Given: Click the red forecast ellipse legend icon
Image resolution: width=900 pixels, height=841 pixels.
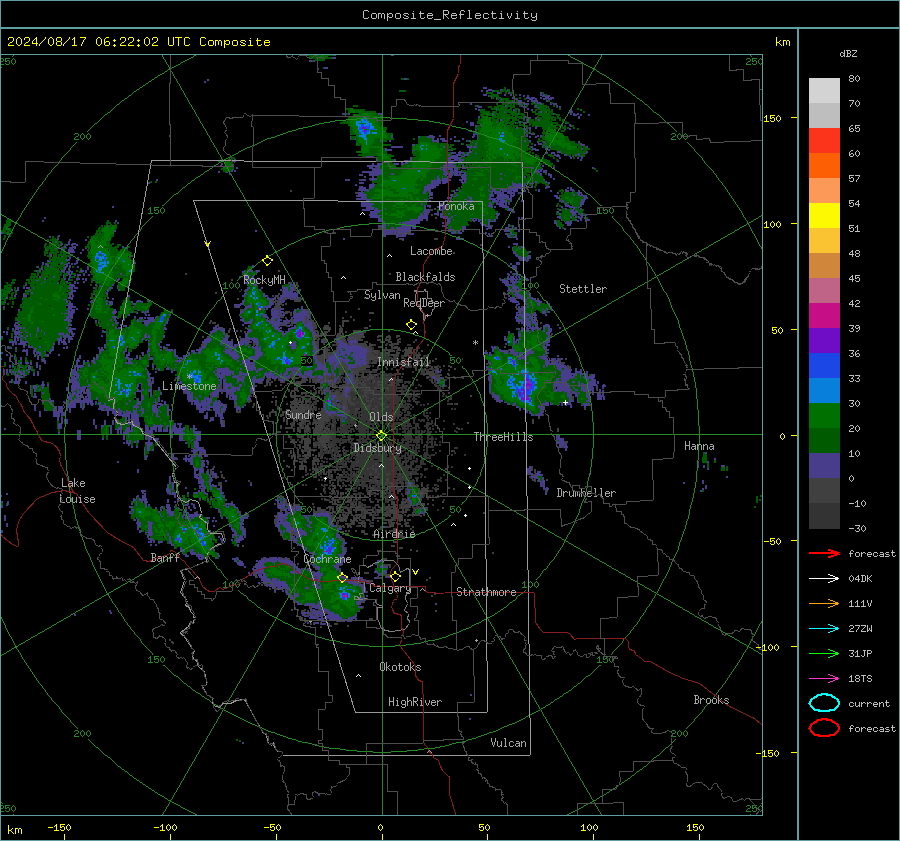Looking at the screenshot, I should point(824,728).
